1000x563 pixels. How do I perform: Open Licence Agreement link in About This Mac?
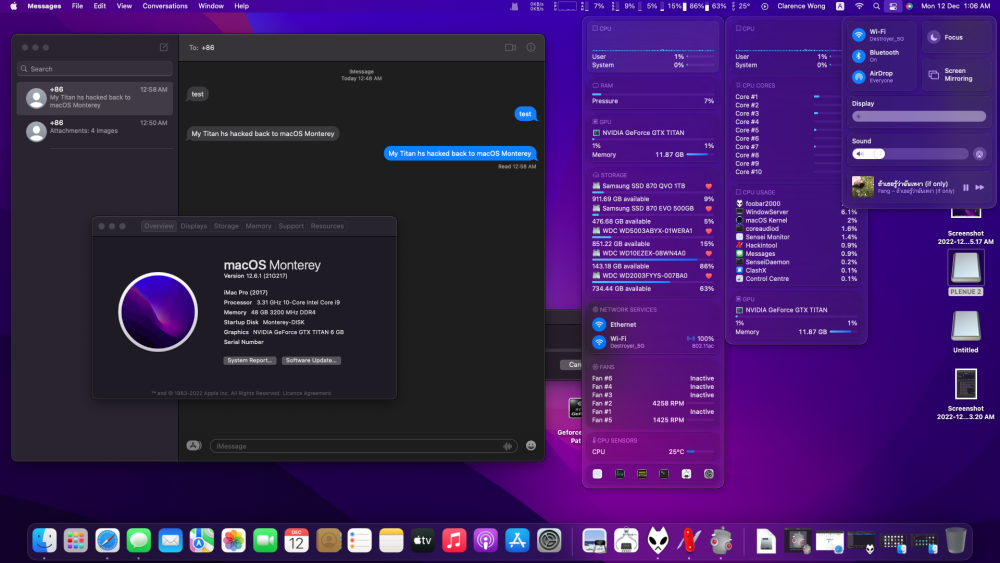[307, 393]
